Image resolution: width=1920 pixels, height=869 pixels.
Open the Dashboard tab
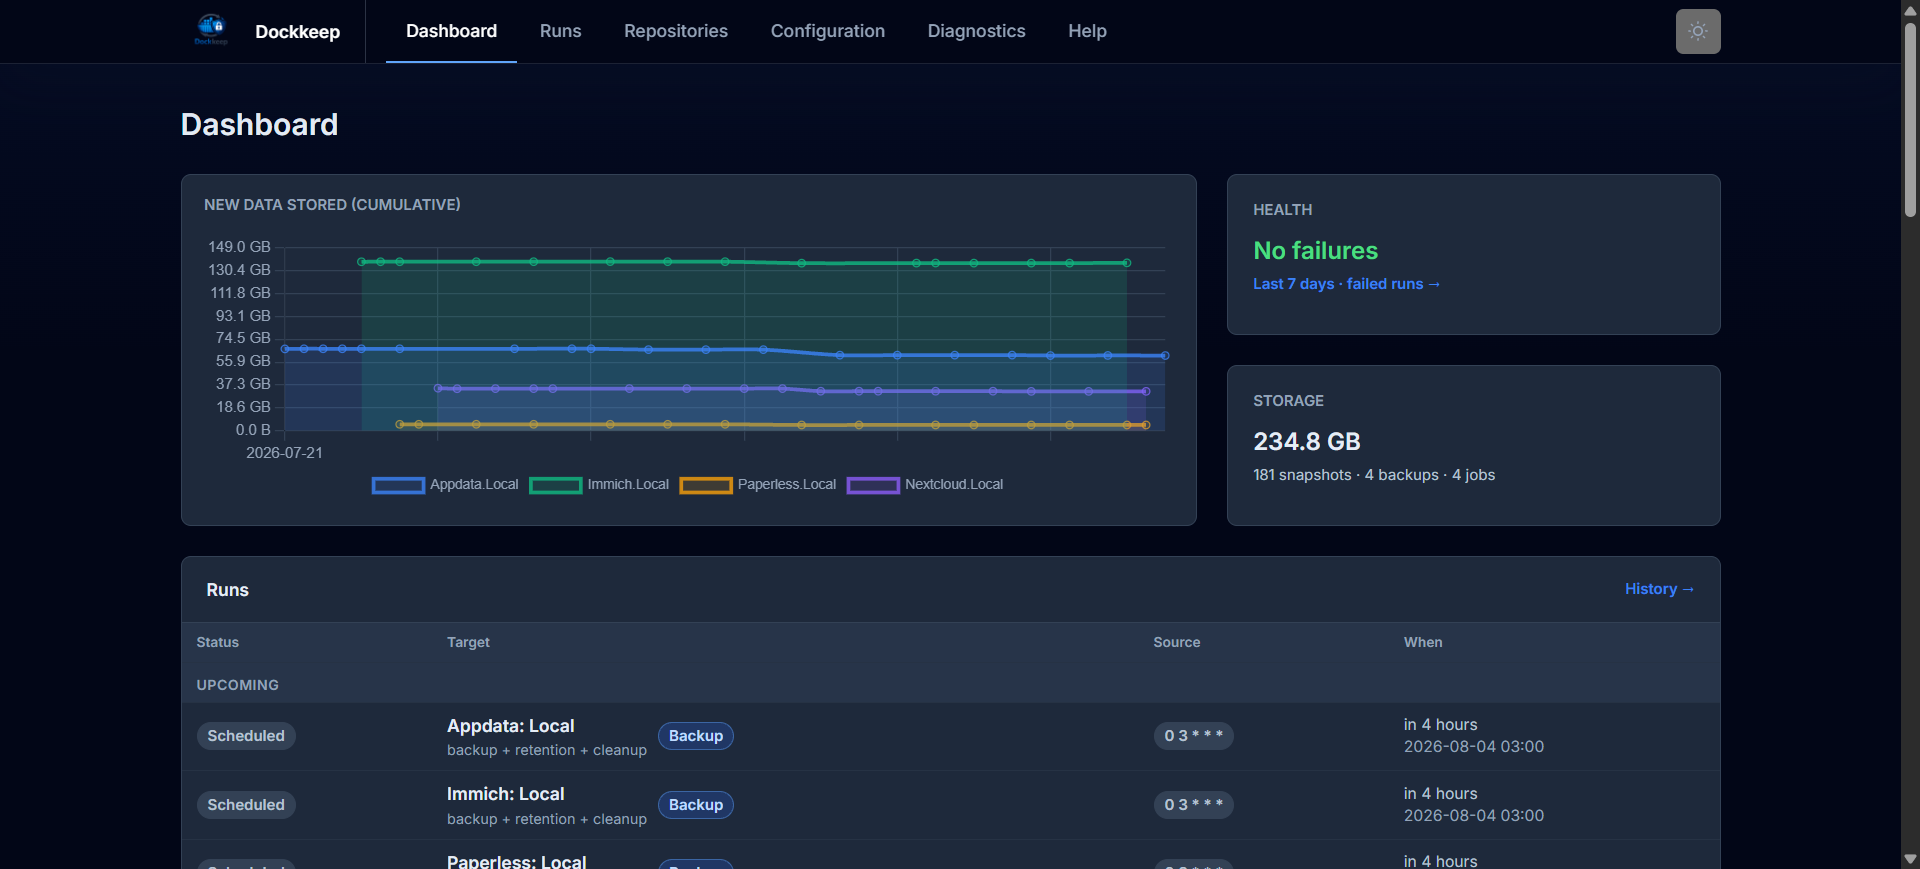tap(451, 31)
